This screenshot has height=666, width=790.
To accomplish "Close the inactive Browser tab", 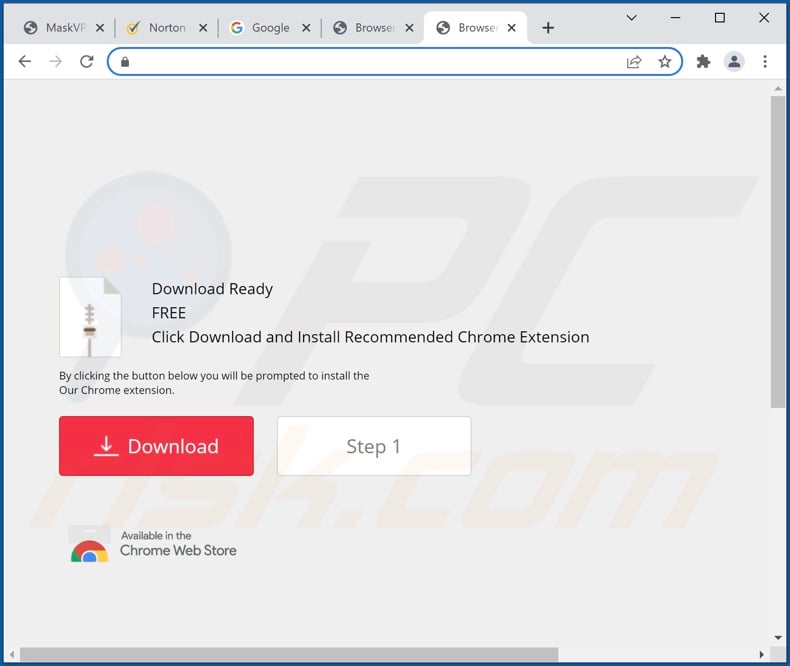I will point(410,28).
